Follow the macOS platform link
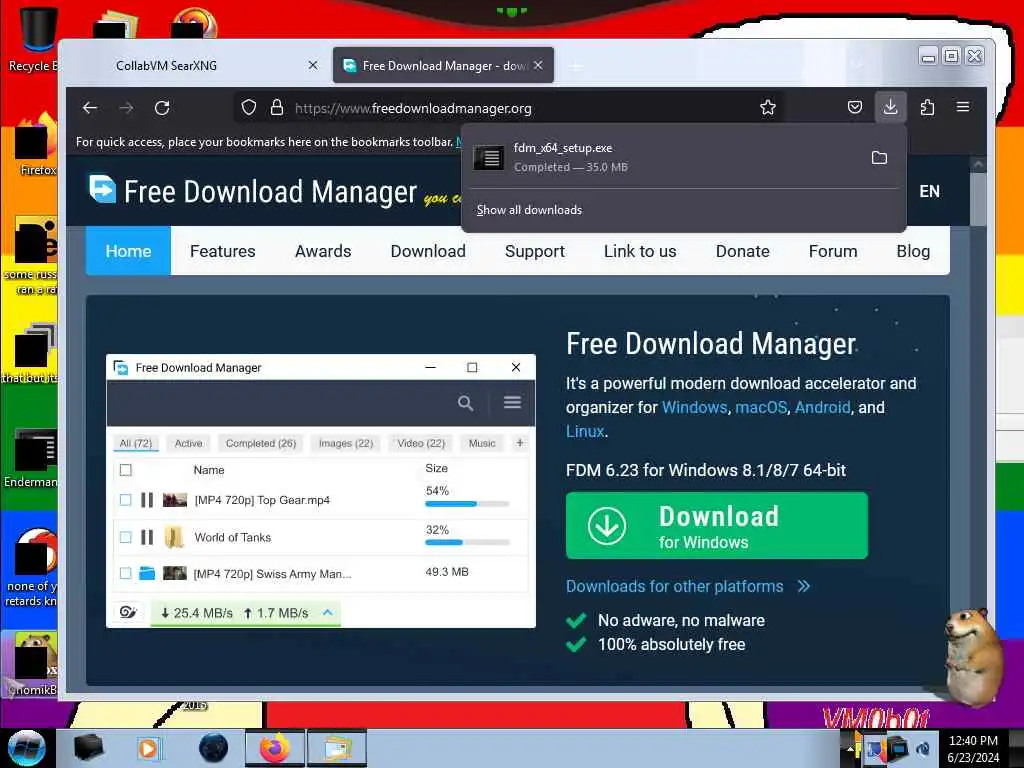 (761, 407)
